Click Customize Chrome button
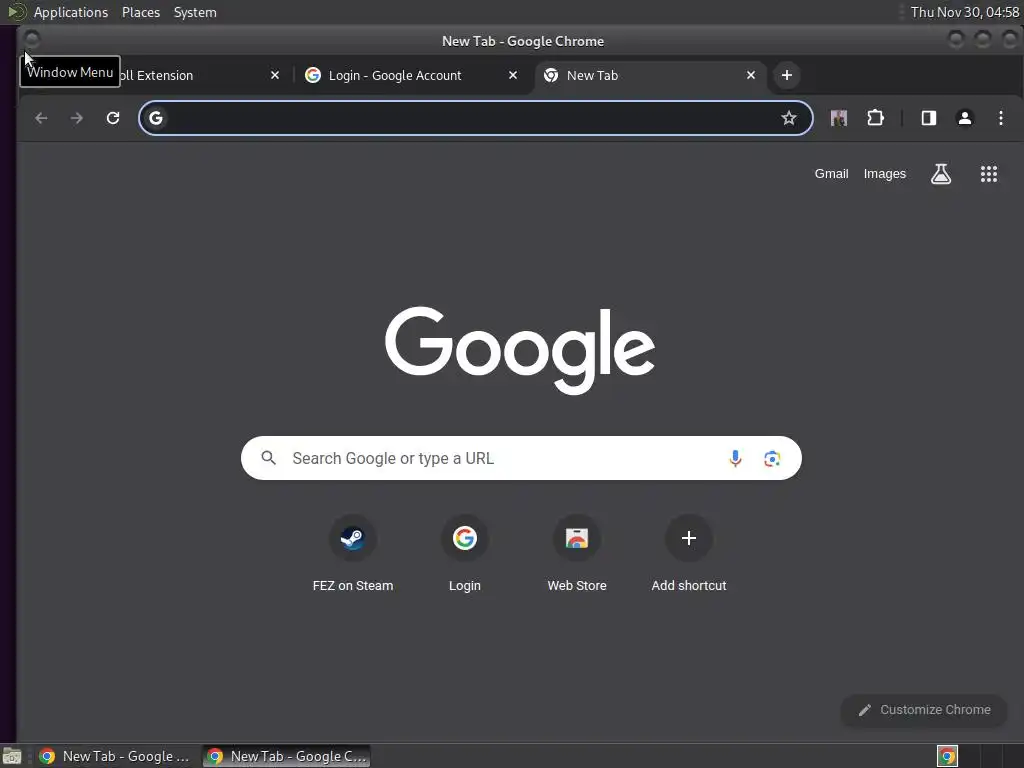 click(x=924, y=710)
